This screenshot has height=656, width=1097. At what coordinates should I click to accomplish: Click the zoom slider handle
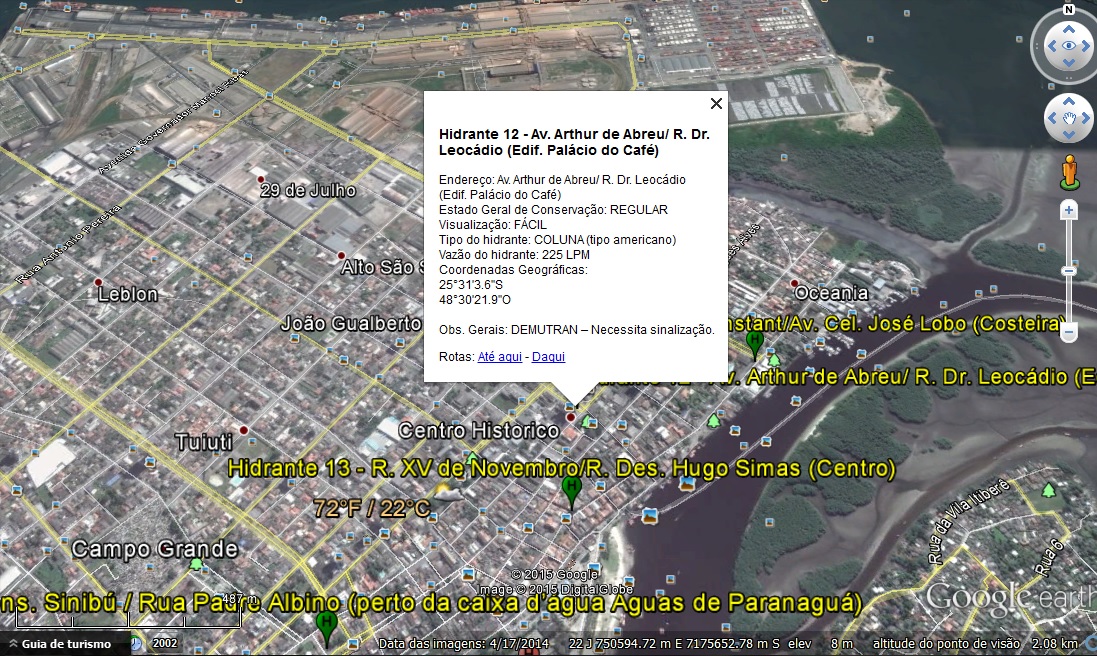click(x=1069, y=271)
